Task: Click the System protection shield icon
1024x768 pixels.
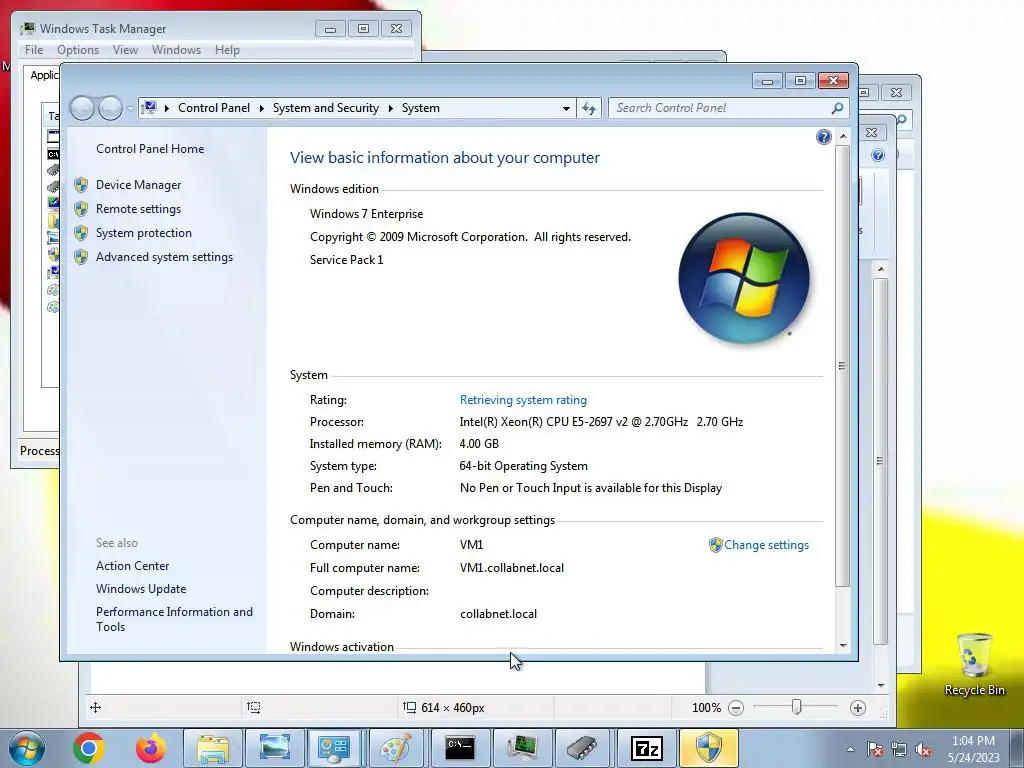Action: click(81, 233)
